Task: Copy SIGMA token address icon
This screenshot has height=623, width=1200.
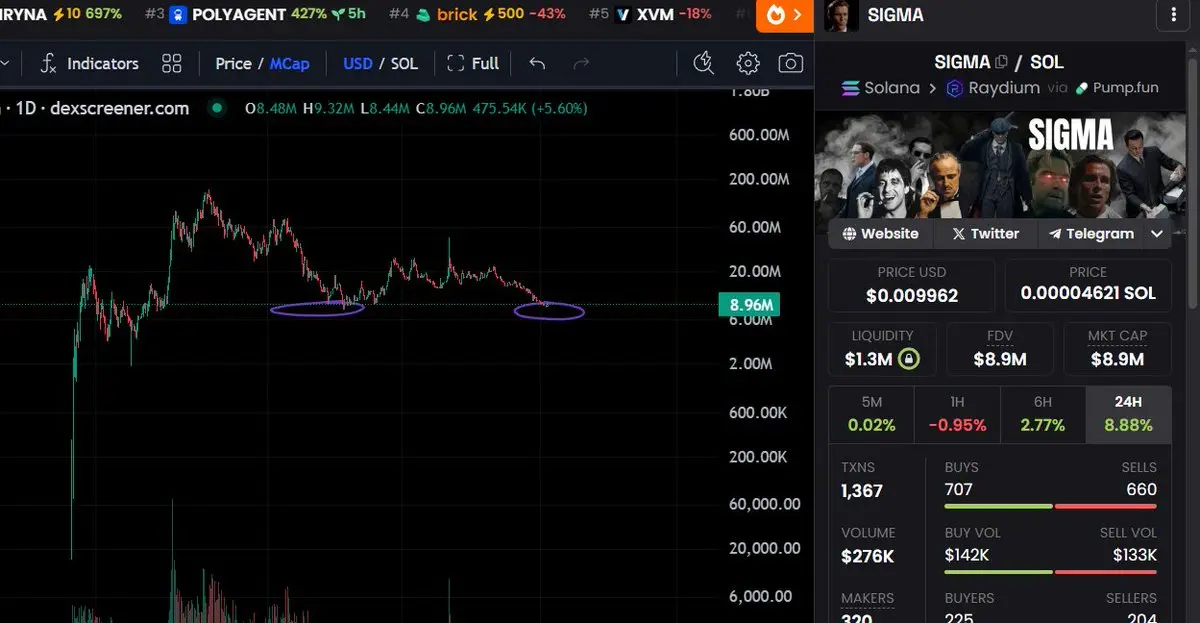Action: [x=1002, y=62]
